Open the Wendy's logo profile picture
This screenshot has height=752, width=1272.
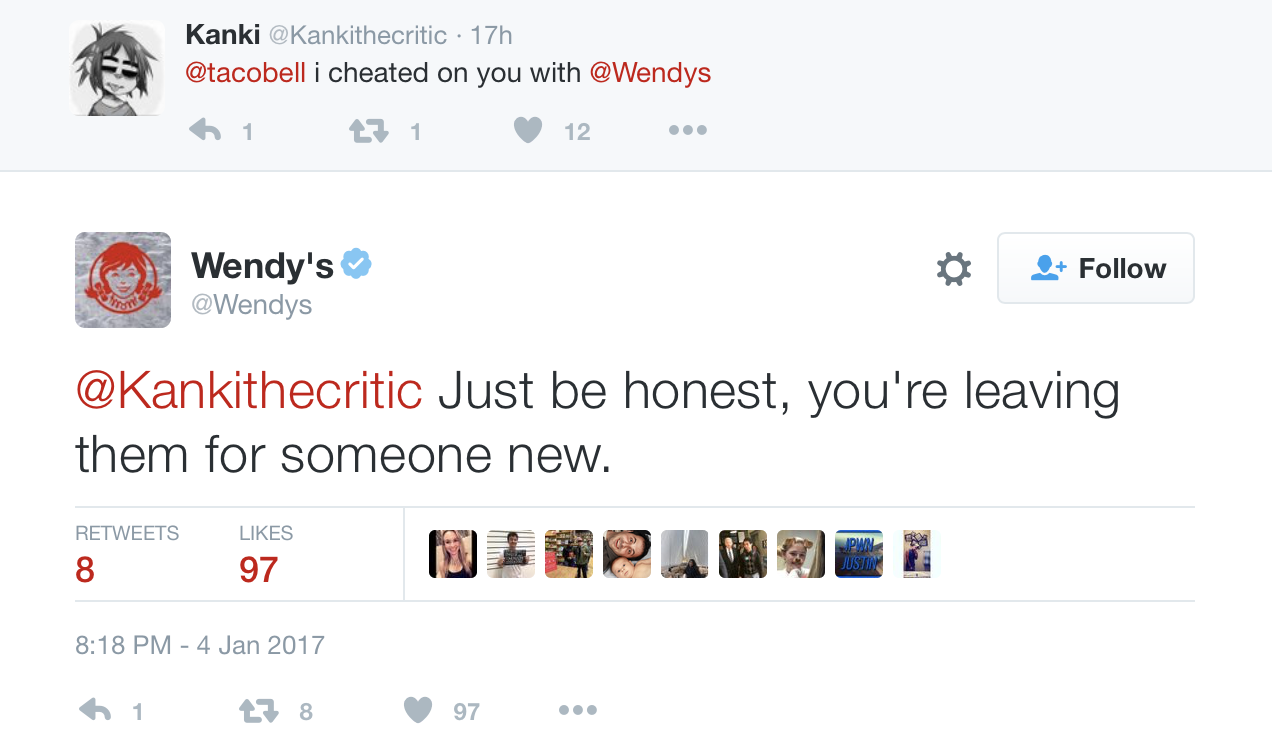123,280
